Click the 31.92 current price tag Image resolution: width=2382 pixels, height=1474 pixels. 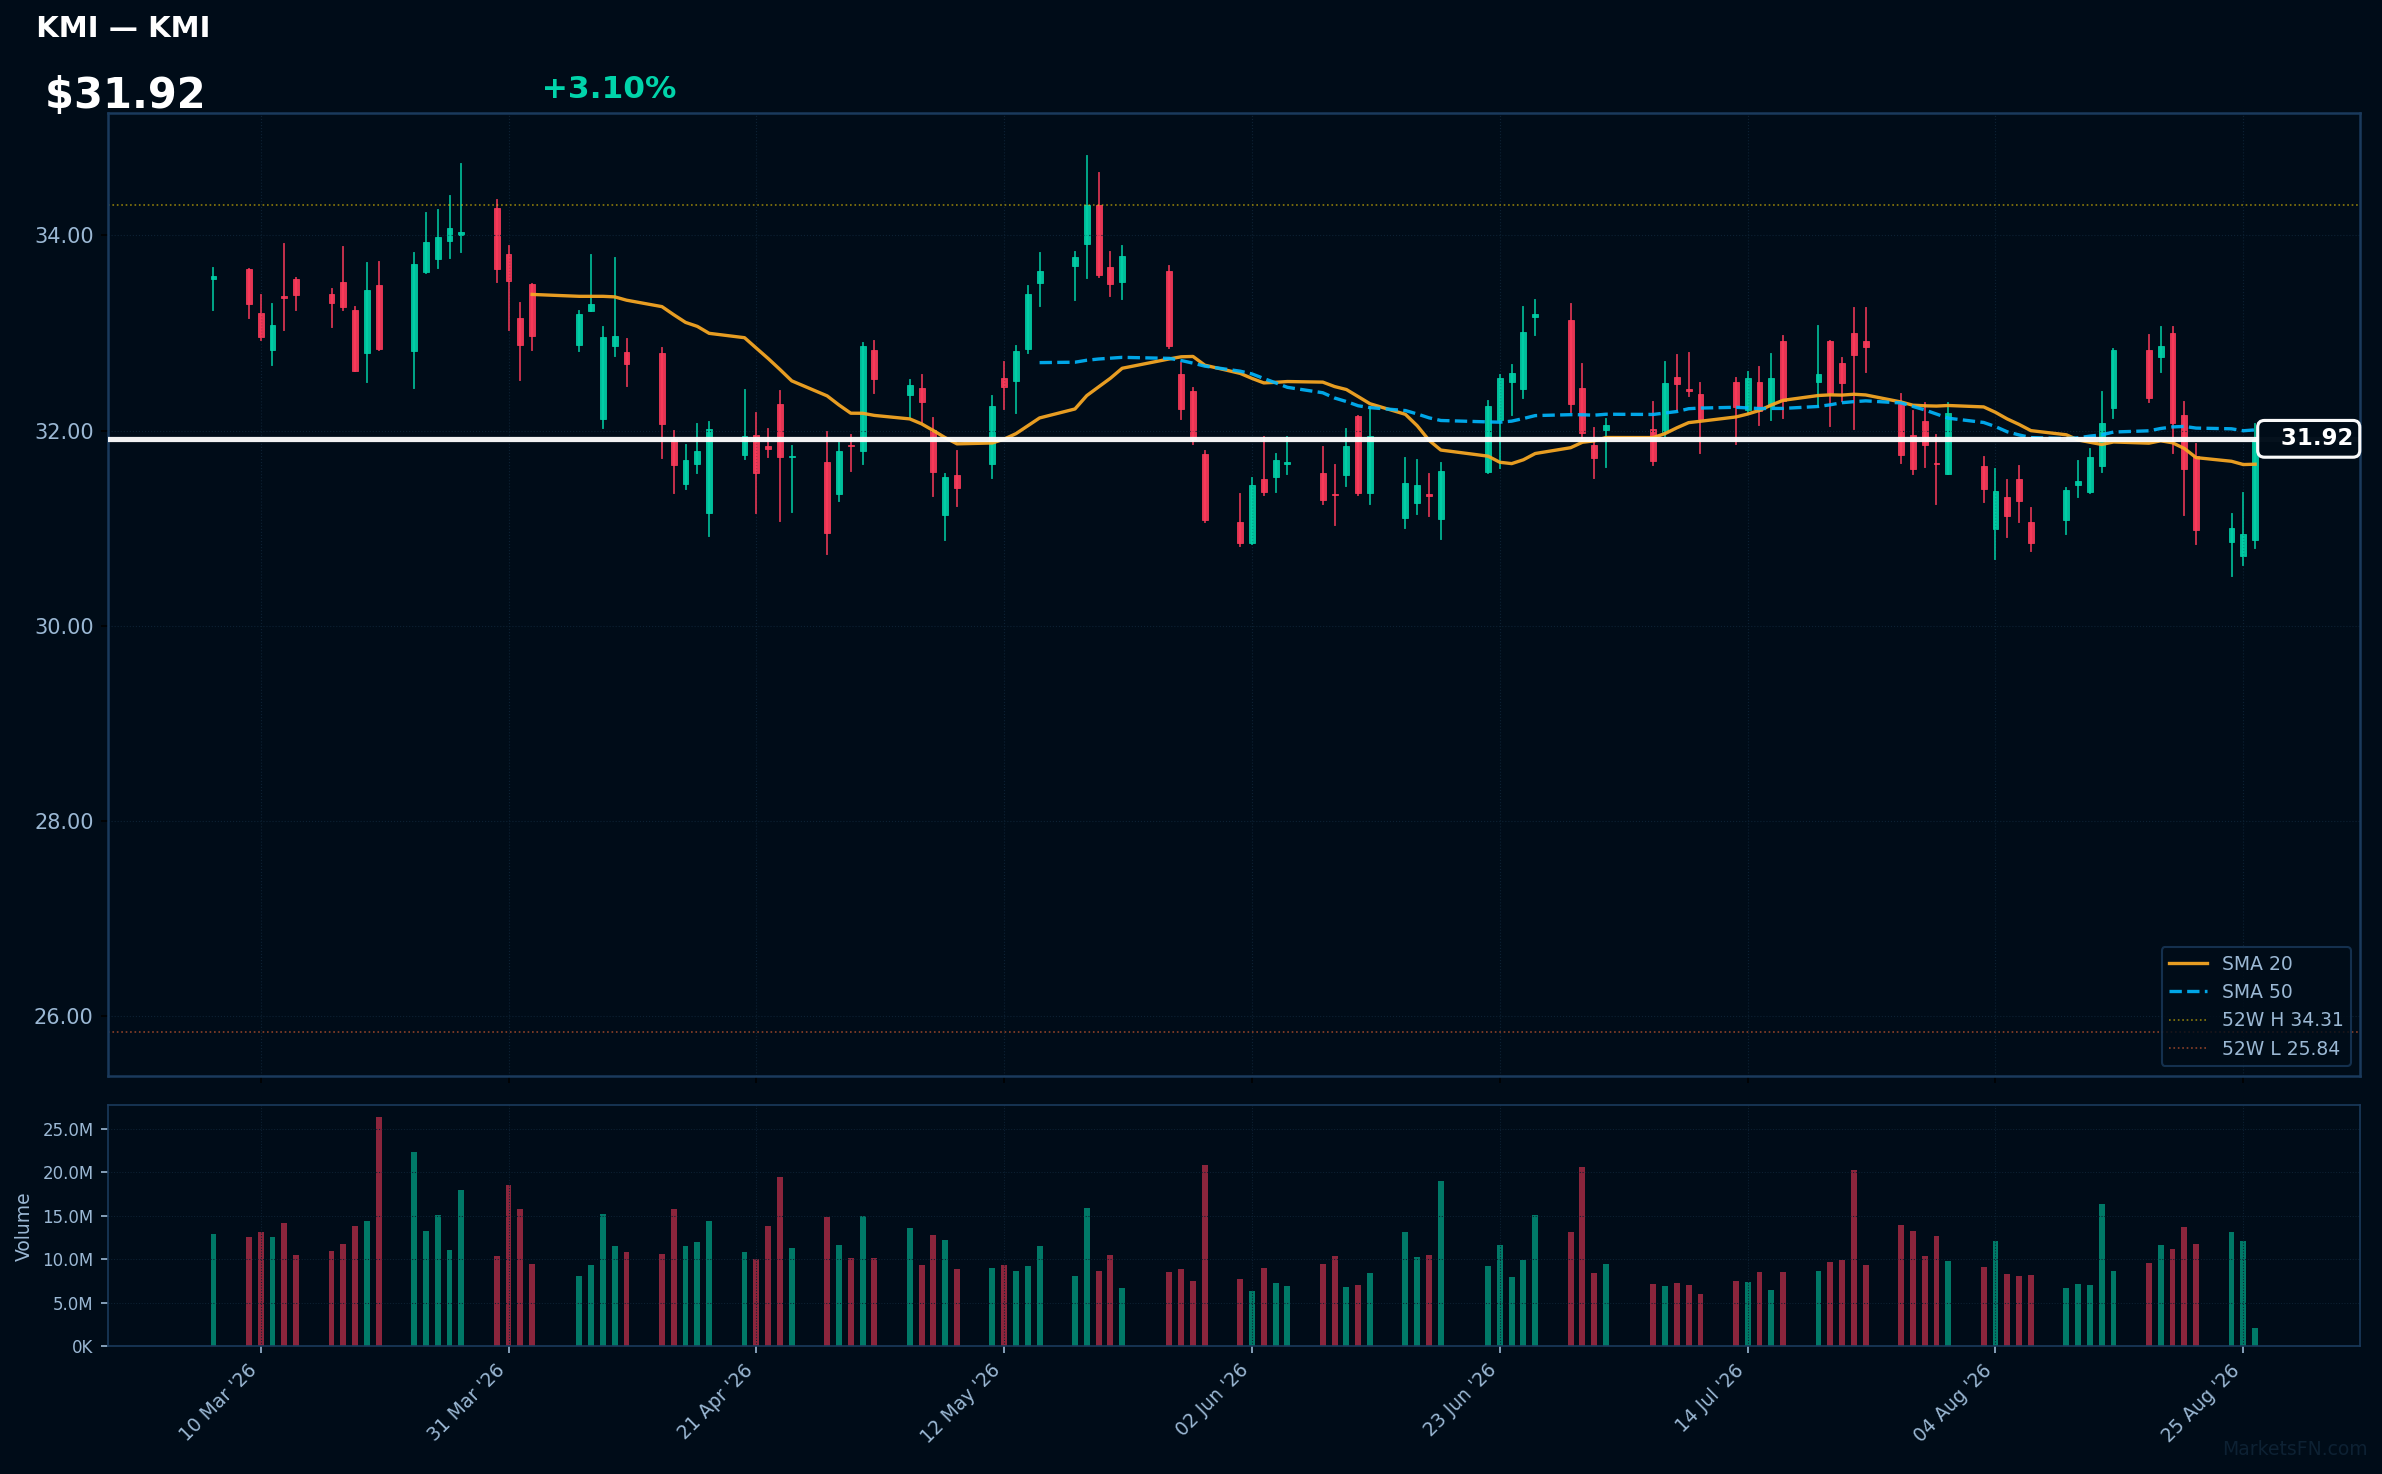pyautogui.click(x=2308, y=438)
